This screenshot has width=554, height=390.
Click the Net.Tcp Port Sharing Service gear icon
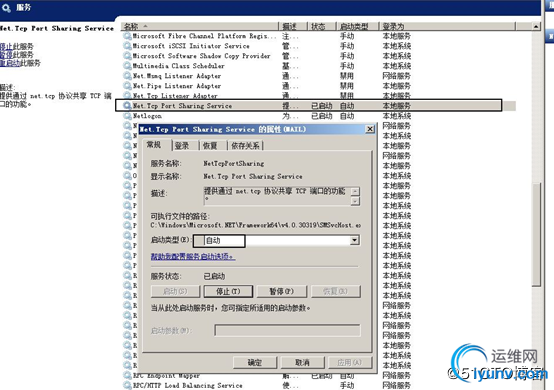pyautogui.click(x=127, y=106)
